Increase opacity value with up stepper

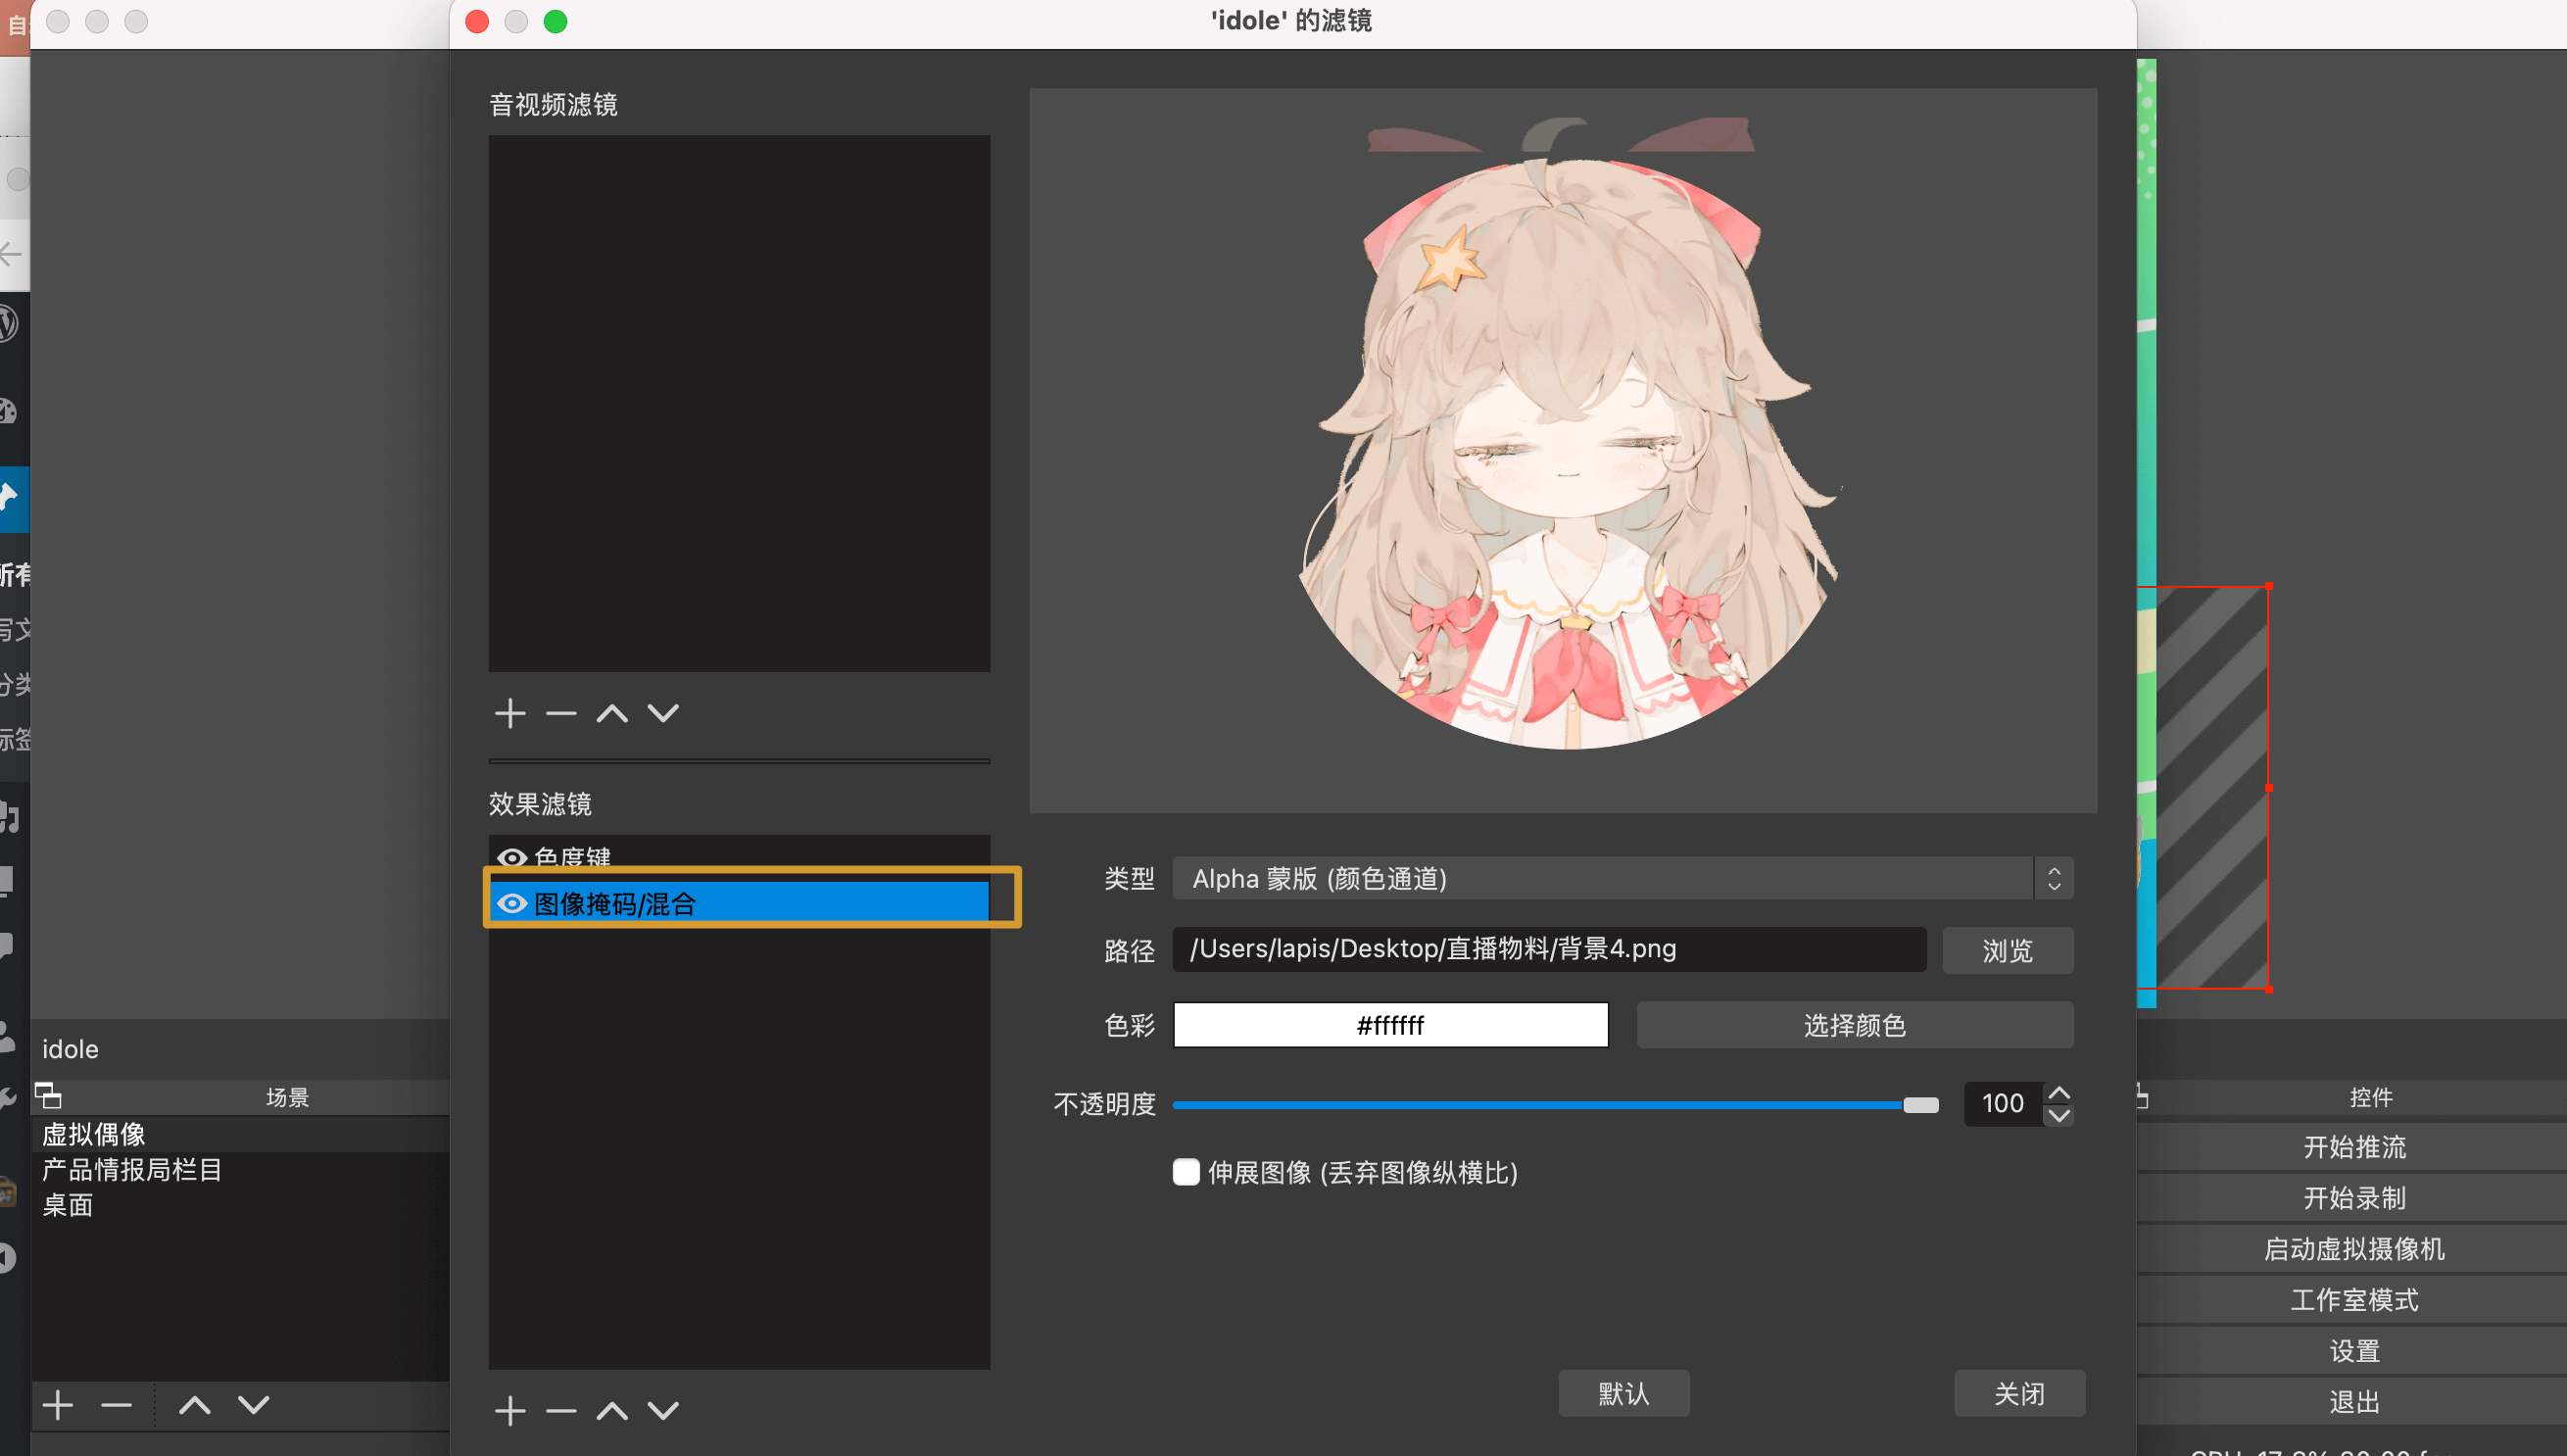pos(2059,1092)
